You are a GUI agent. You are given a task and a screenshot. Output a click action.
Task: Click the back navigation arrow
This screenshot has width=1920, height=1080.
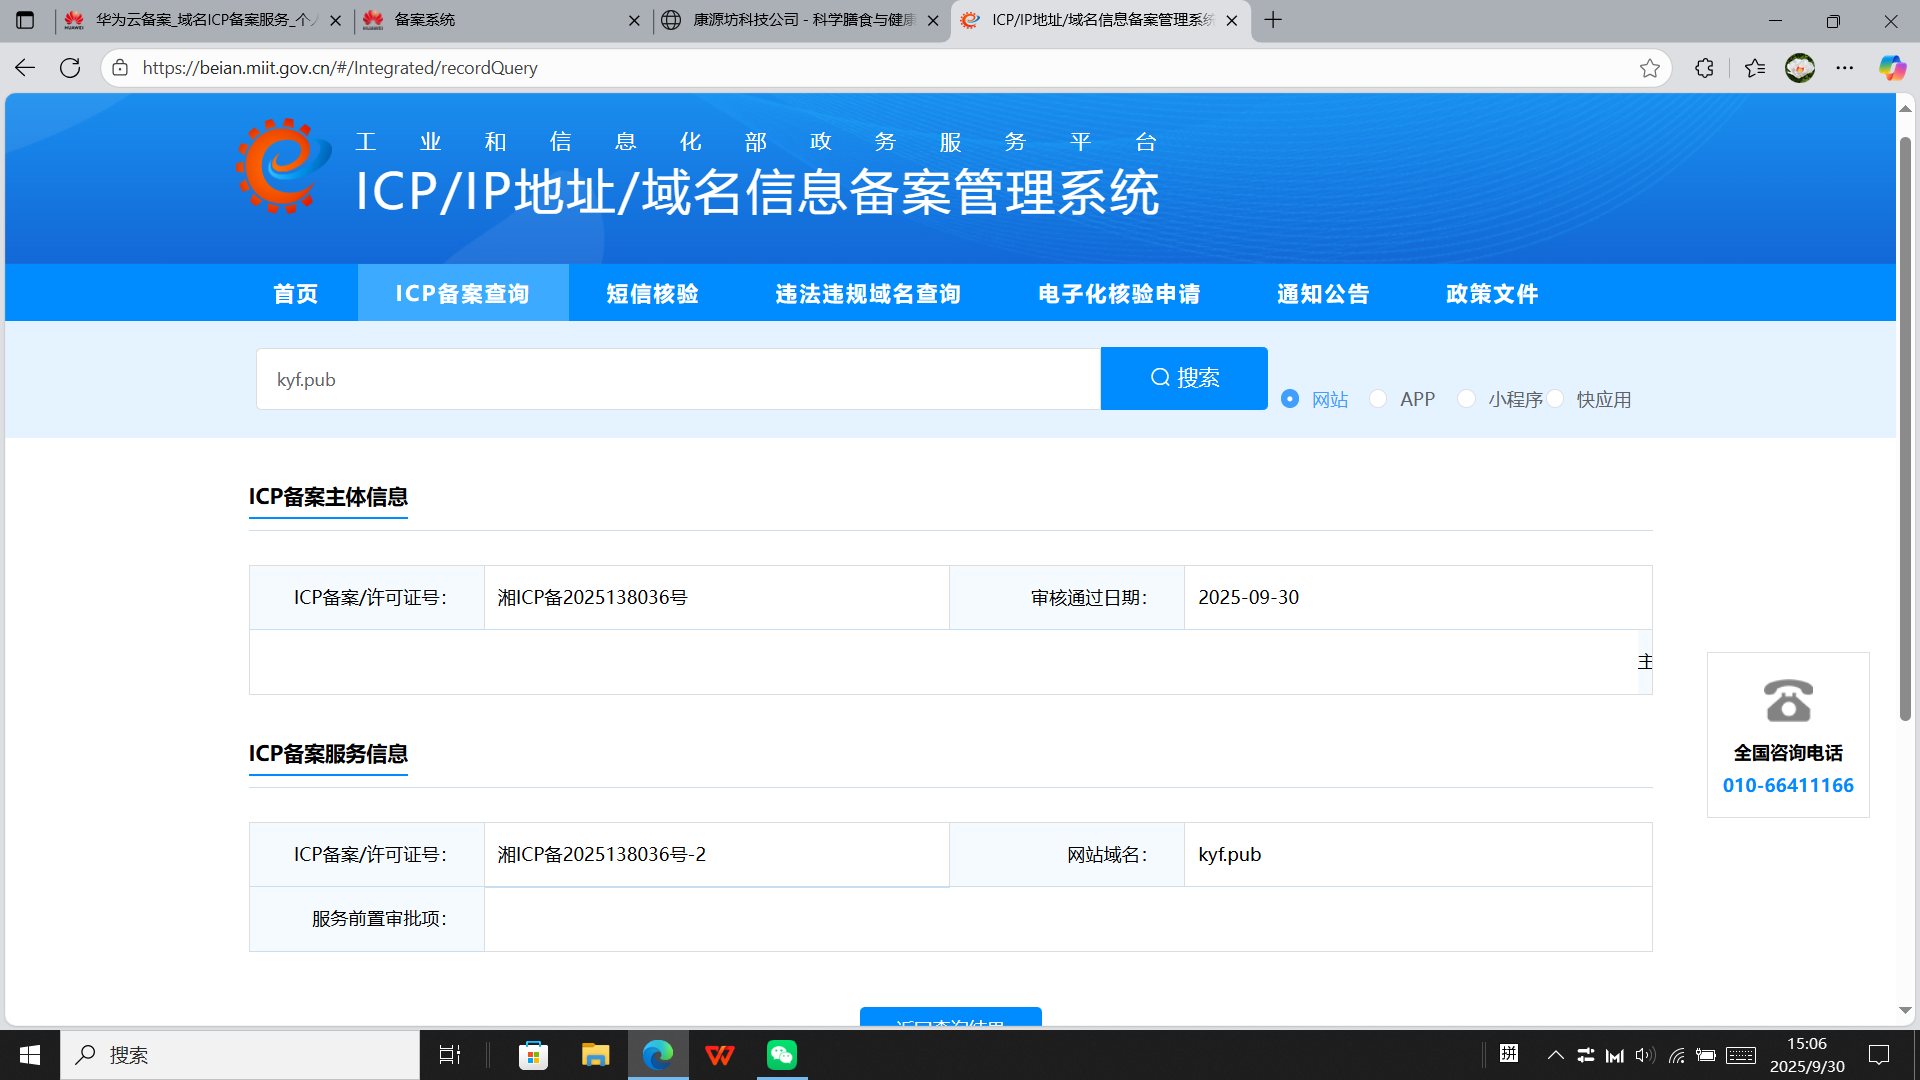coord(25,68)
